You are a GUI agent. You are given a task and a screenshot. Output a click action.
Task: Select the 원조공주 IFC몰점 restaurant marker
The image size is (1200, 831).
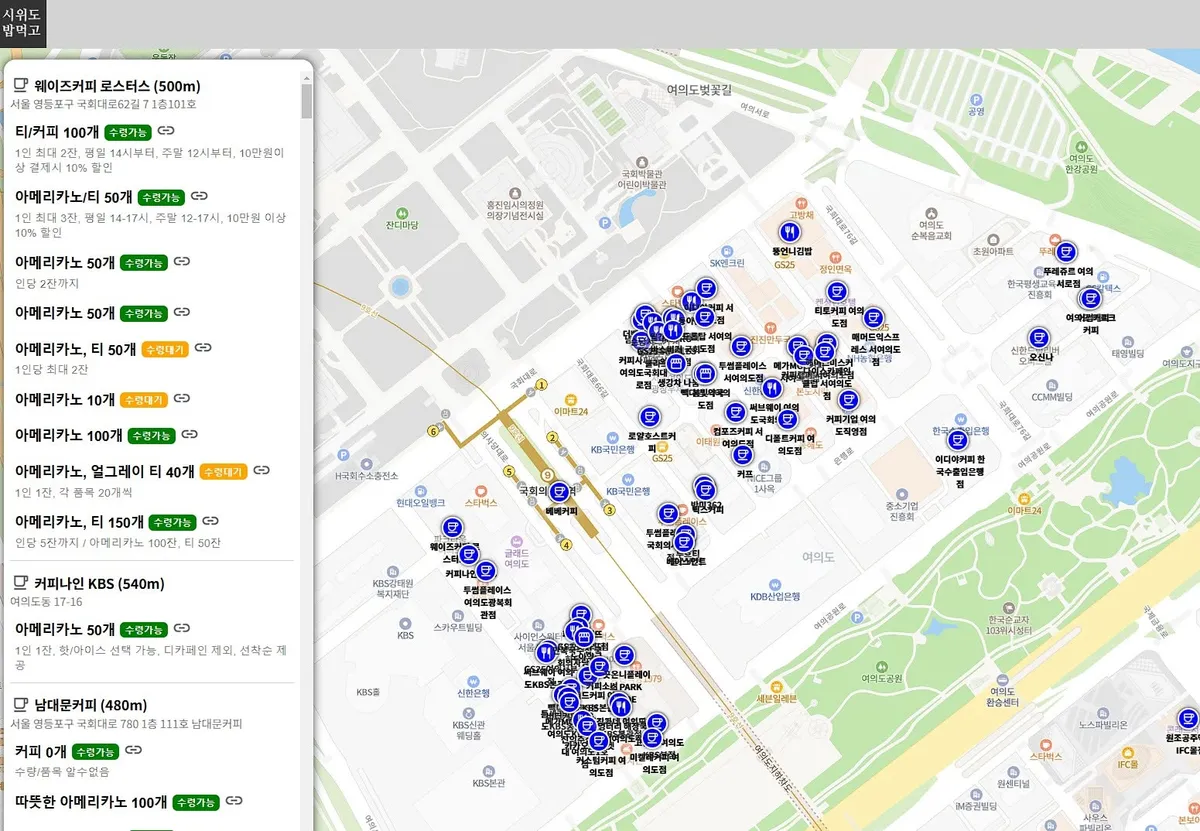click(1187, 718)
